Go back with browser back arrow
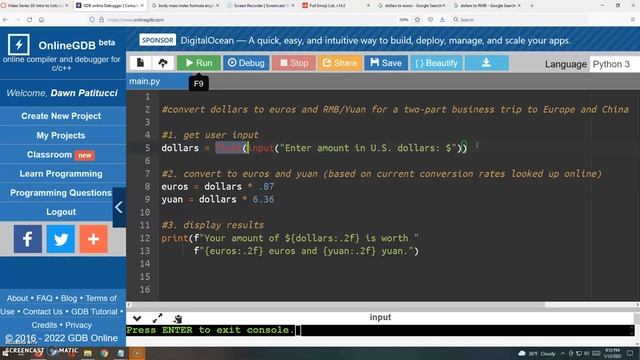640x360 pixels. [5, 20]
